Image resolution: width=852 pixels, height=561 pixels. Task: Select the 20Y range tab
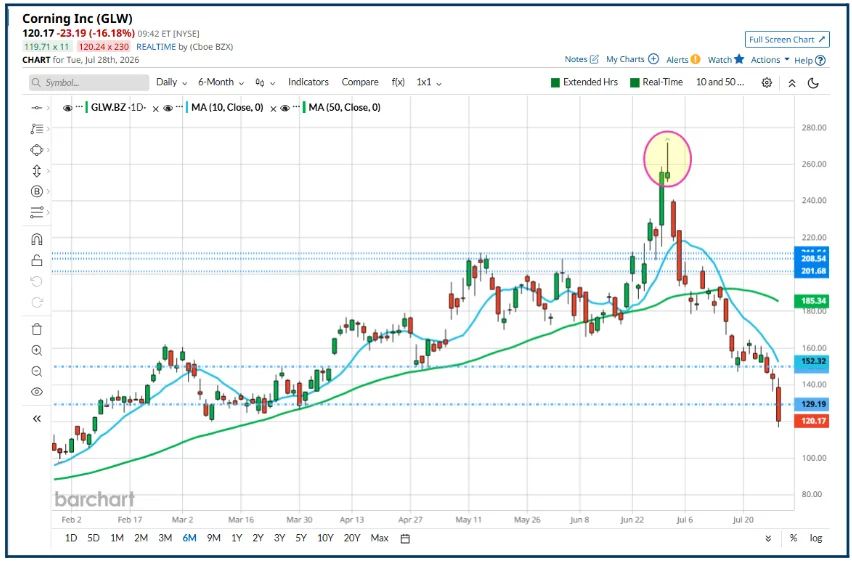click(x=352, y=538)
